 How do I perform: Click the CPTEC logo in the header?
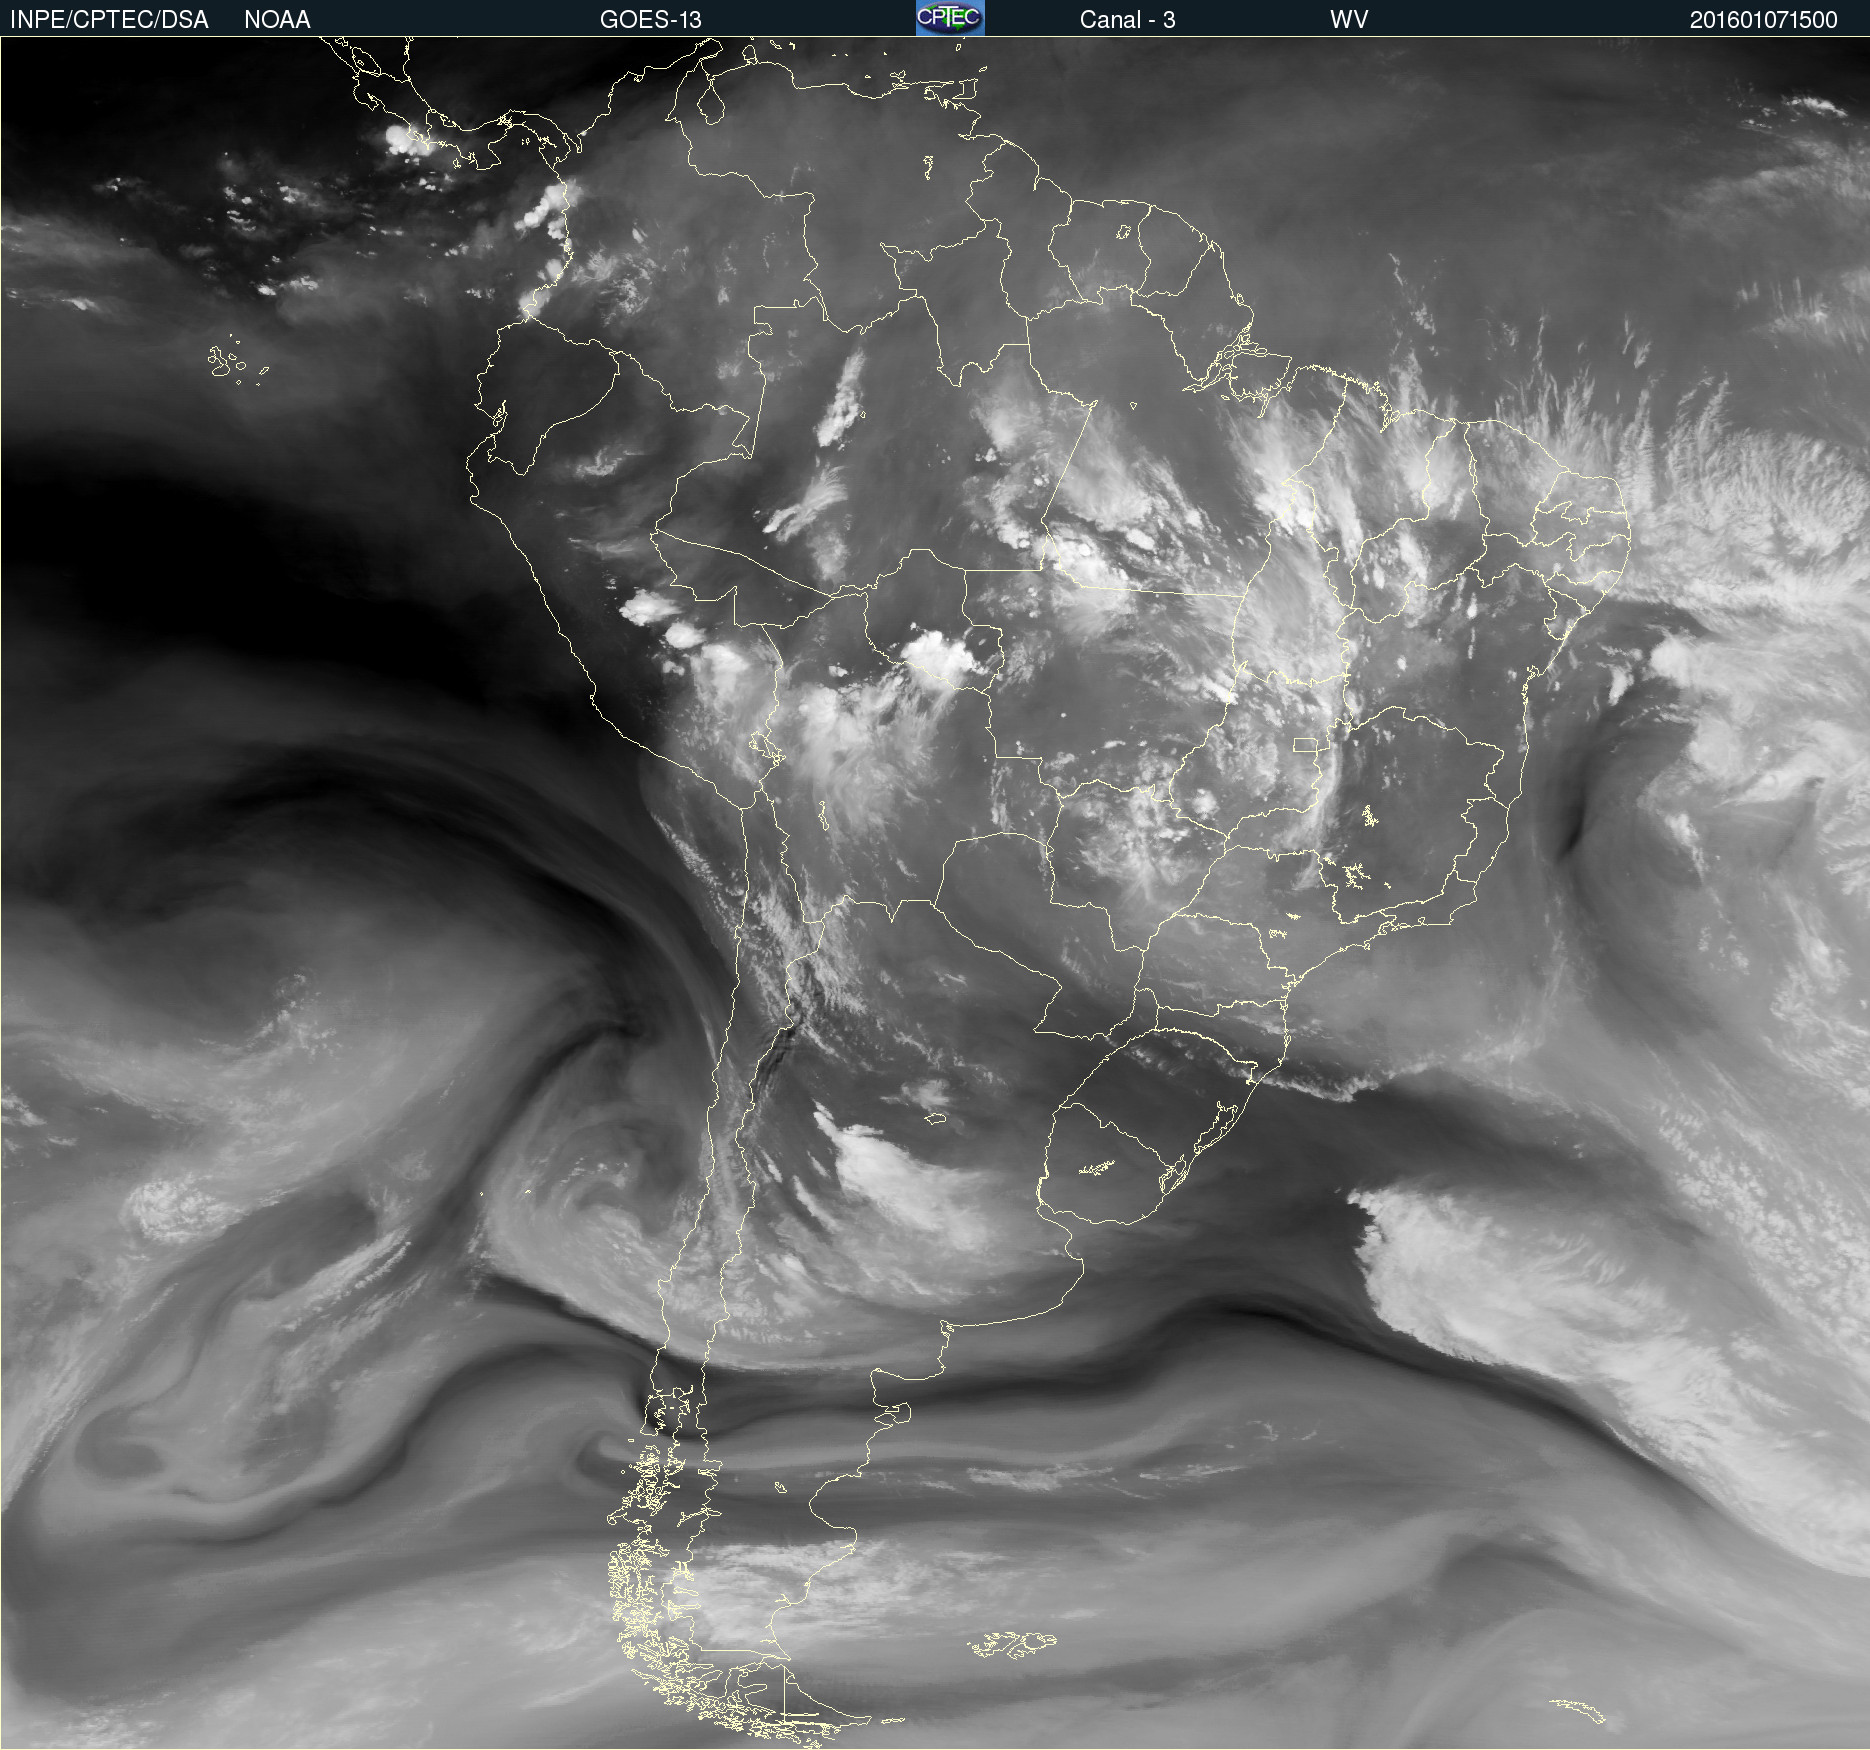950,18
